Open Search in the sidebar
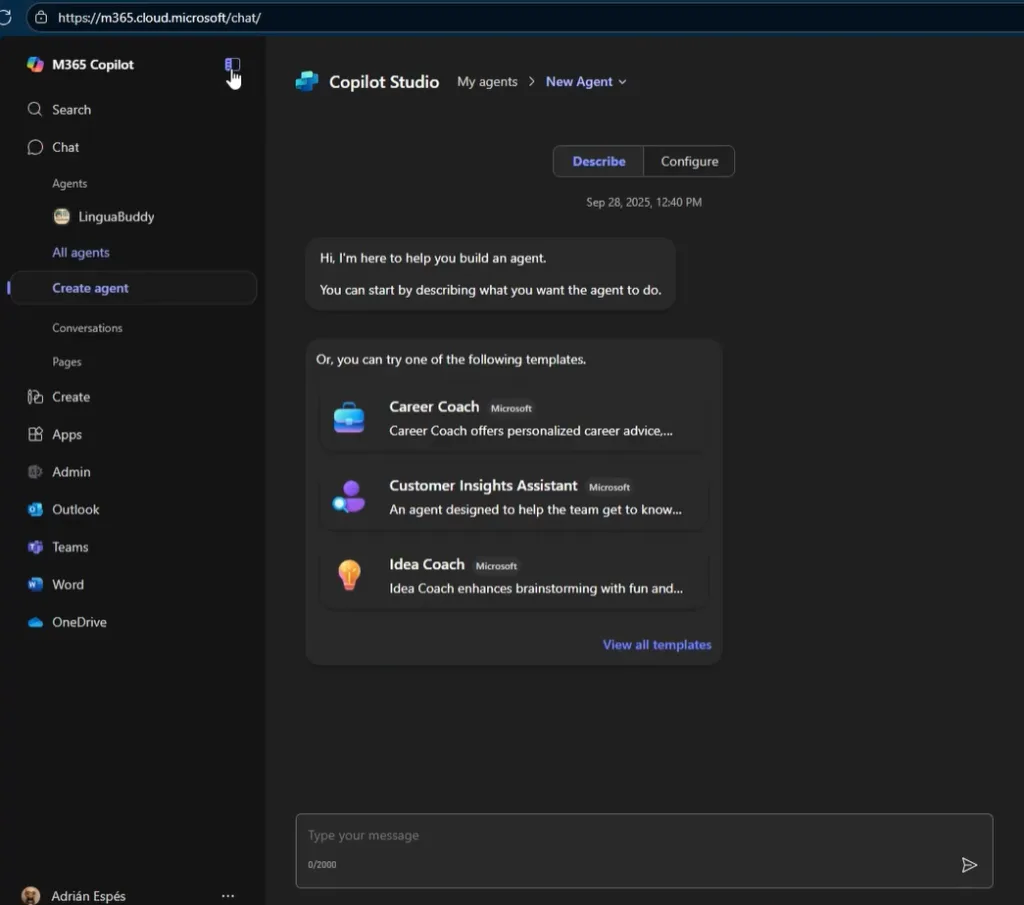 click(71, 110)
